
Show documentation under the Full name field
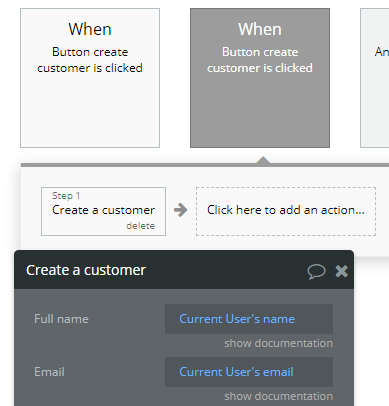click(x=278, y=343)
